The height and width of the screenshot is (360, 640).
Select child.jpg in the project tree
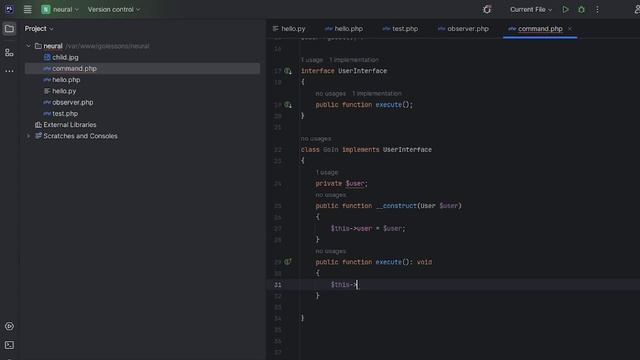(x=65, y=57)
